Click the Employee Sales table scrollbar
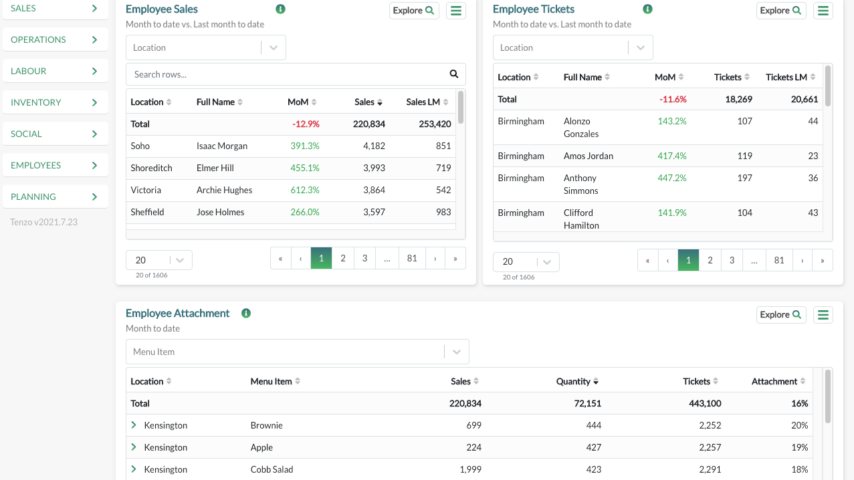 tap(460, 110)
